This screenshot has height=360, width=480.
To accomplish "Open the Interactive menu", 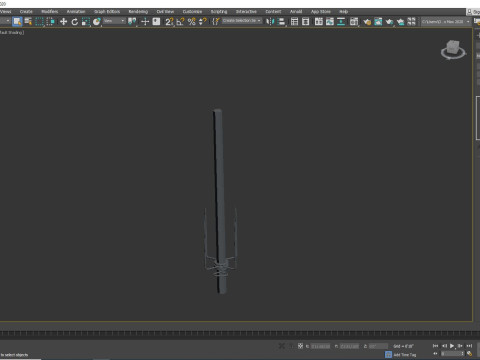I will pos(246,12).
